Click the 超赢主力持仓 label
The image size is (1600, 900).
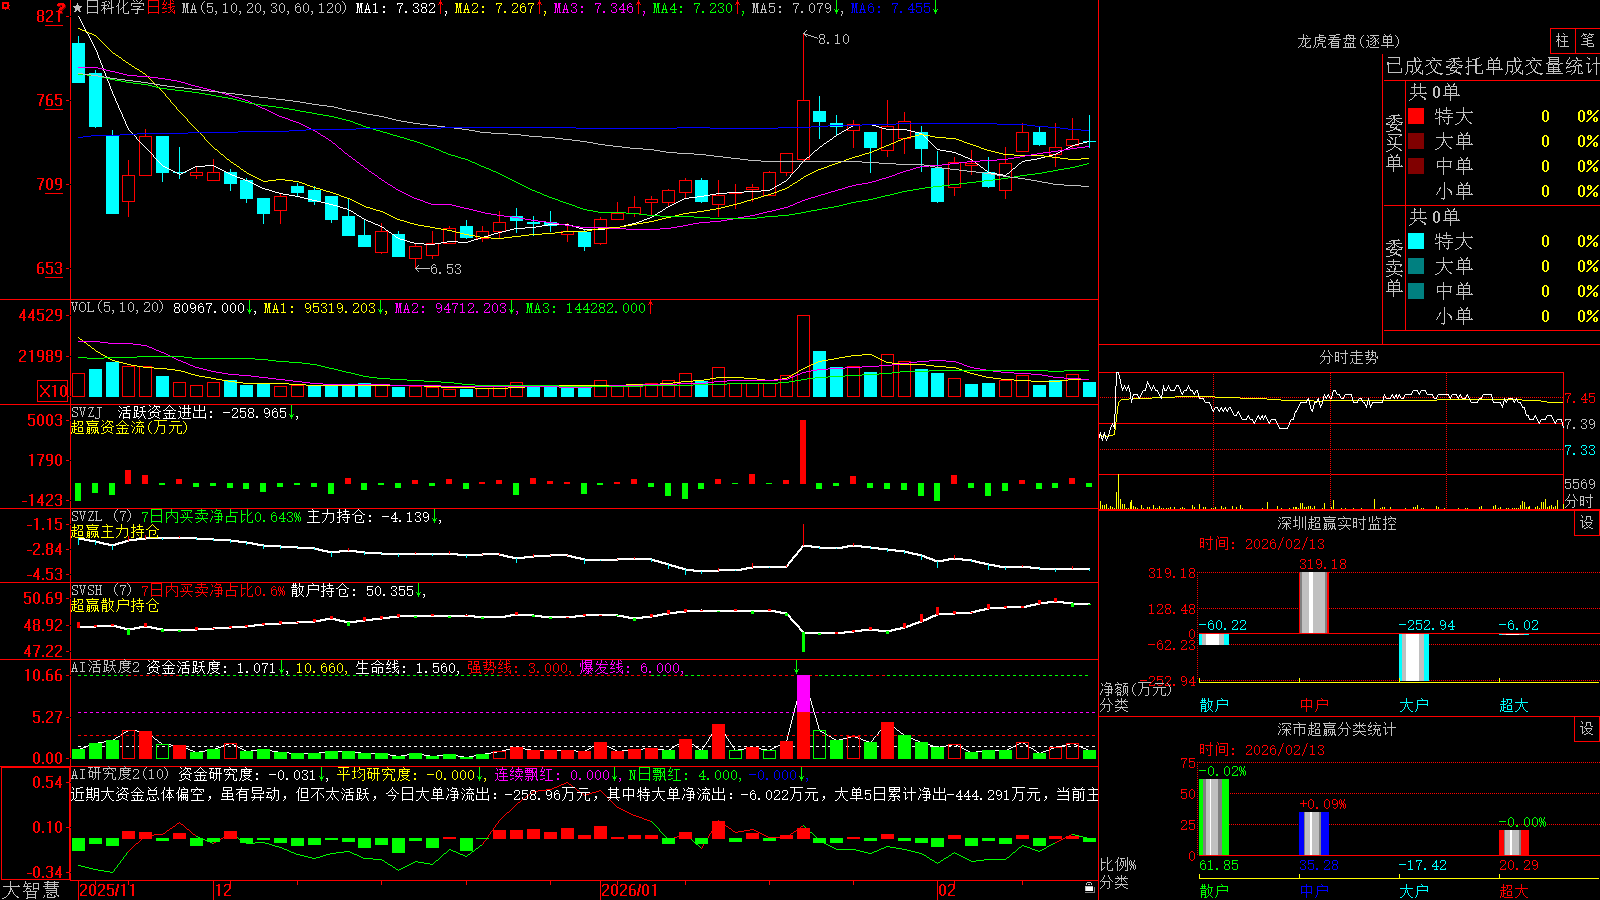point(115,531)
